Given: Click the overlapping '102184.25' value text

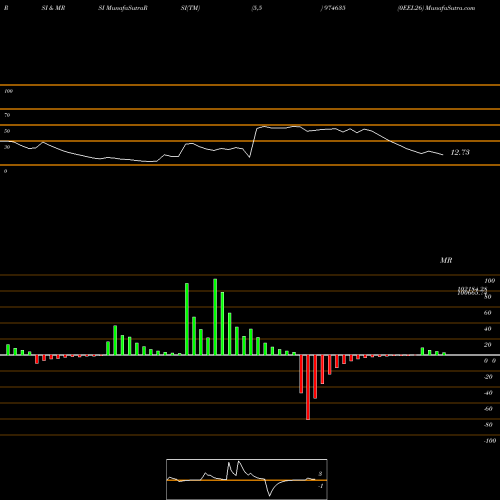Looking at the screenshot, I should coord(472,289).
